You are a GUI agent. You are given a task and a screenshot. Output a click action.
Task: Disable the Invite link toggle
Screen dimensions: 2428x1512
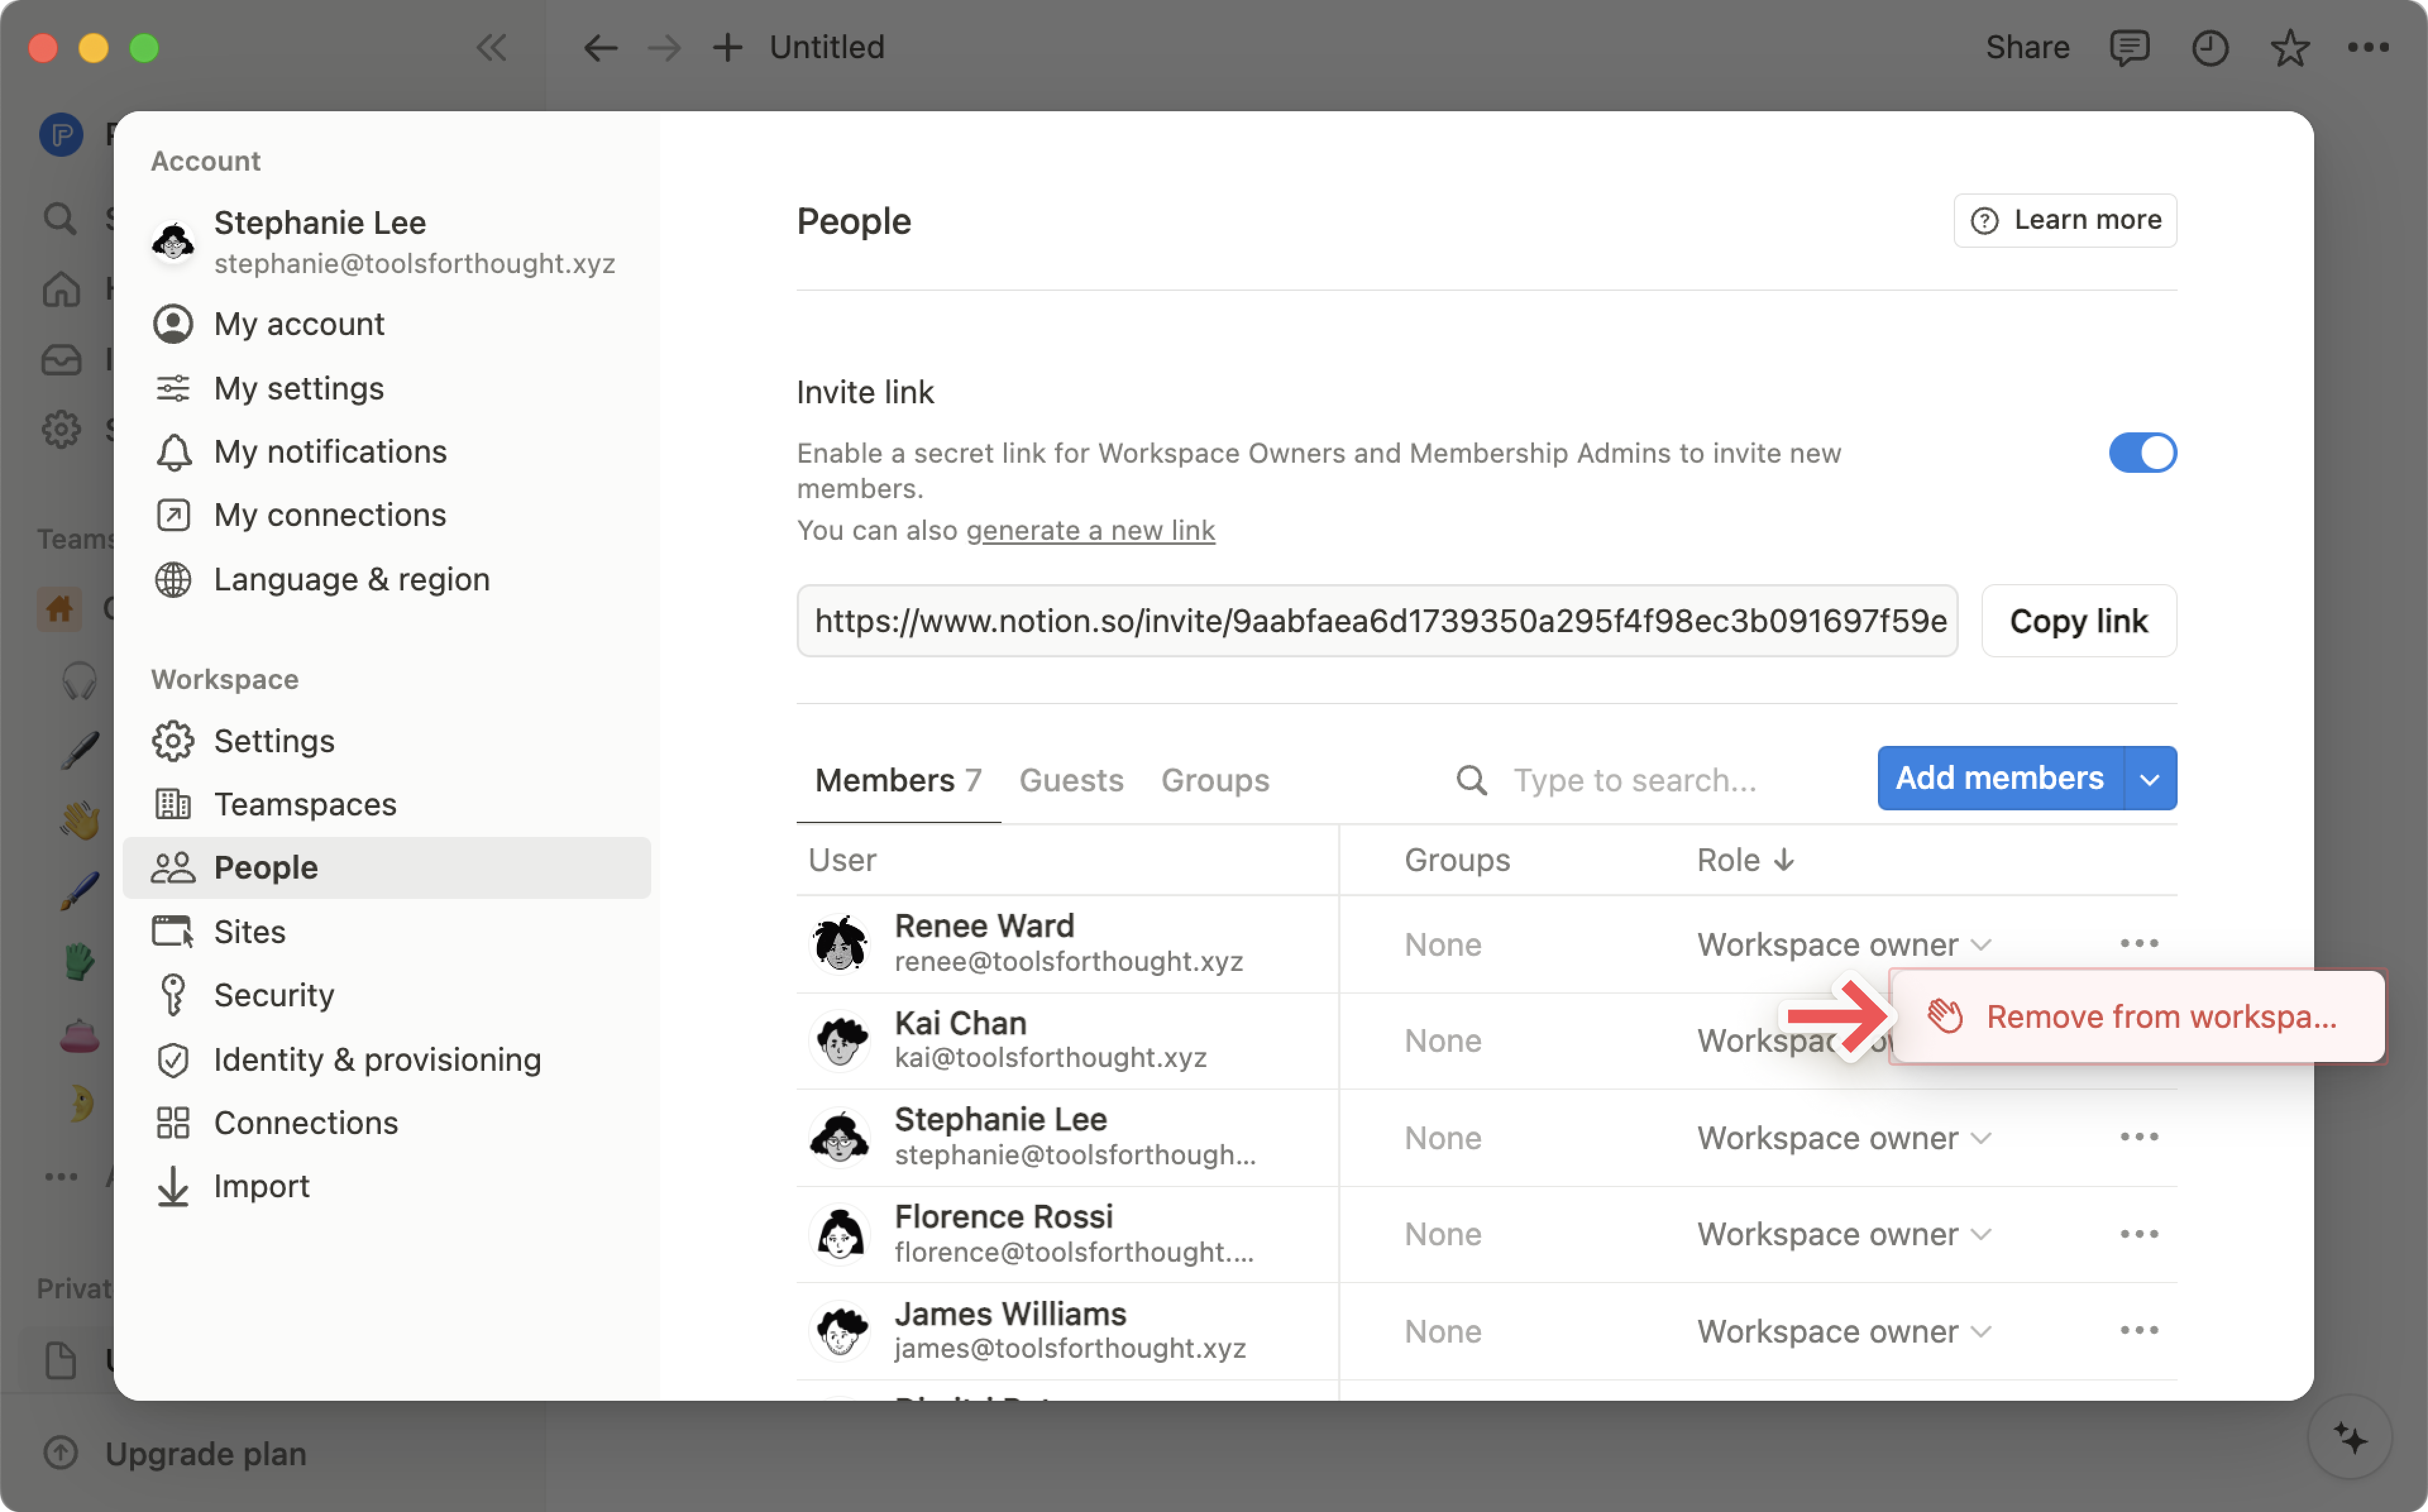pyautogui.click(x=2142, y=453)
